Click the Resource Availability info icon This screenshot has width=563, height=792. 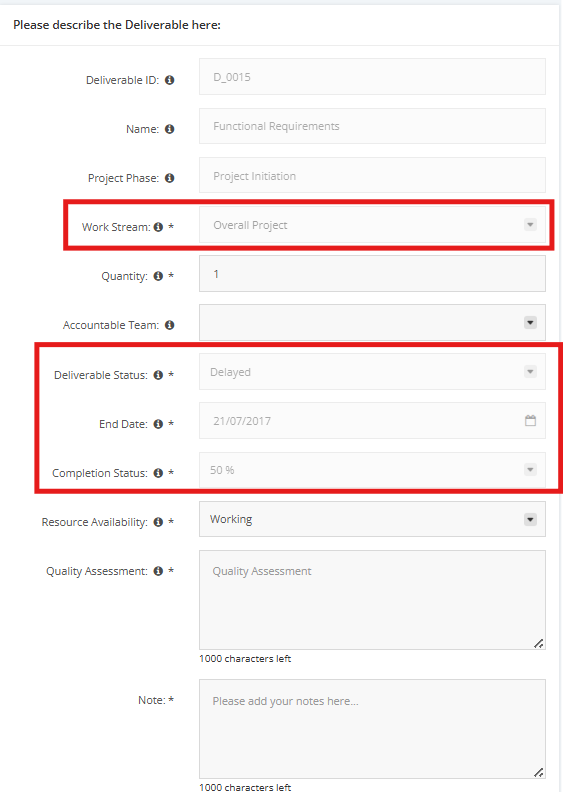[x=158, y=522]
